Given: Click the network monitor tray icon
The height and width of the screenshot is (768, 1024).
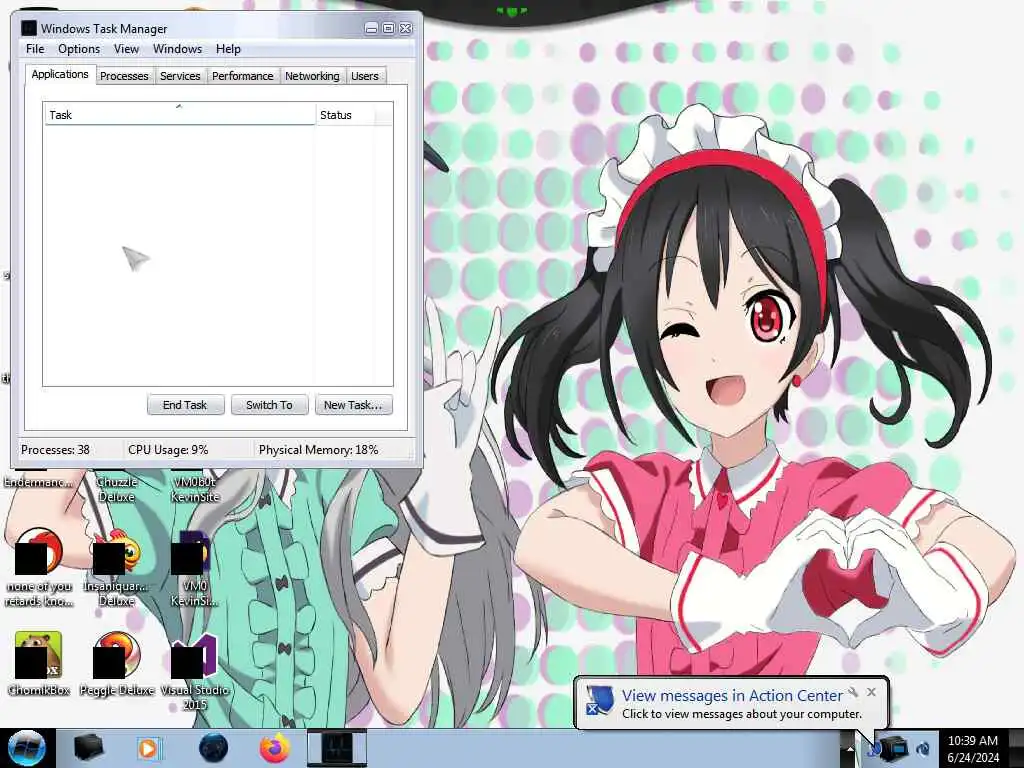Looking at the screenshot, I should pyautogui.click(x=896, y=748).
